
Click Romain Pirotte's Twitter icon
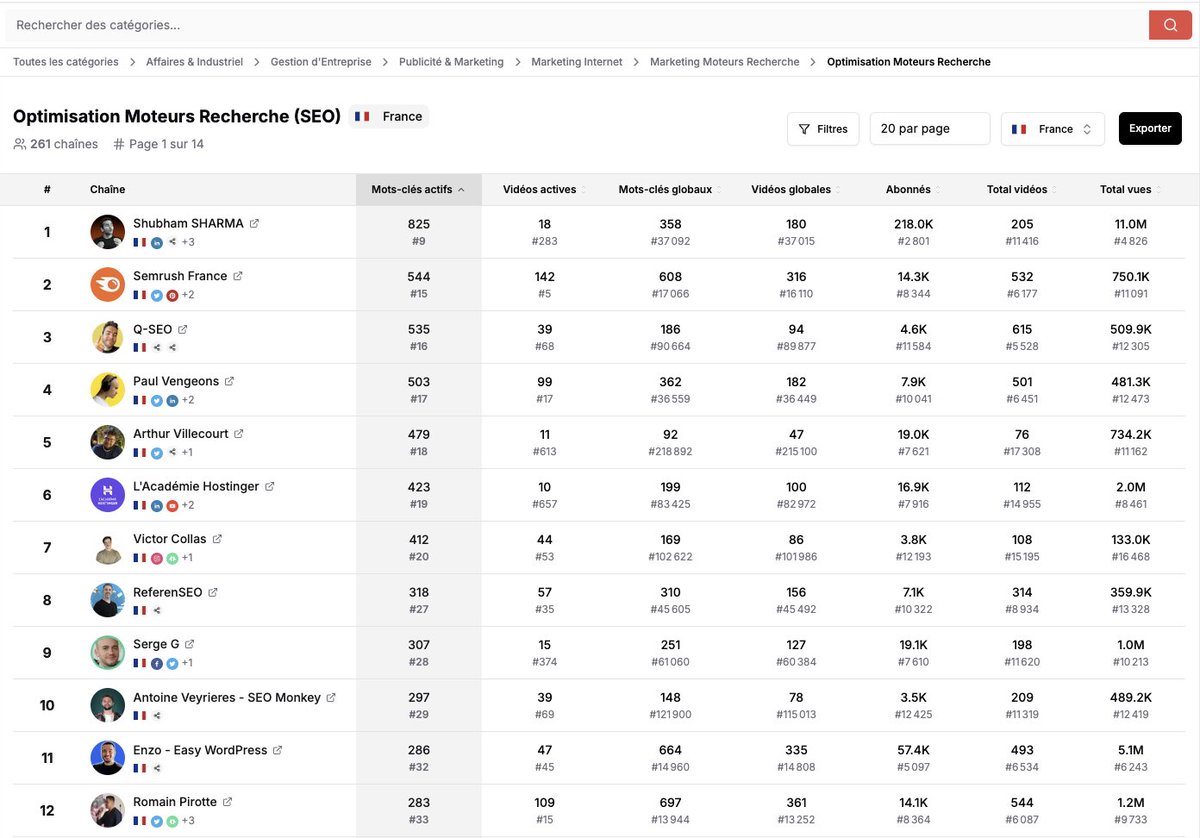click(x=157, y=821)
